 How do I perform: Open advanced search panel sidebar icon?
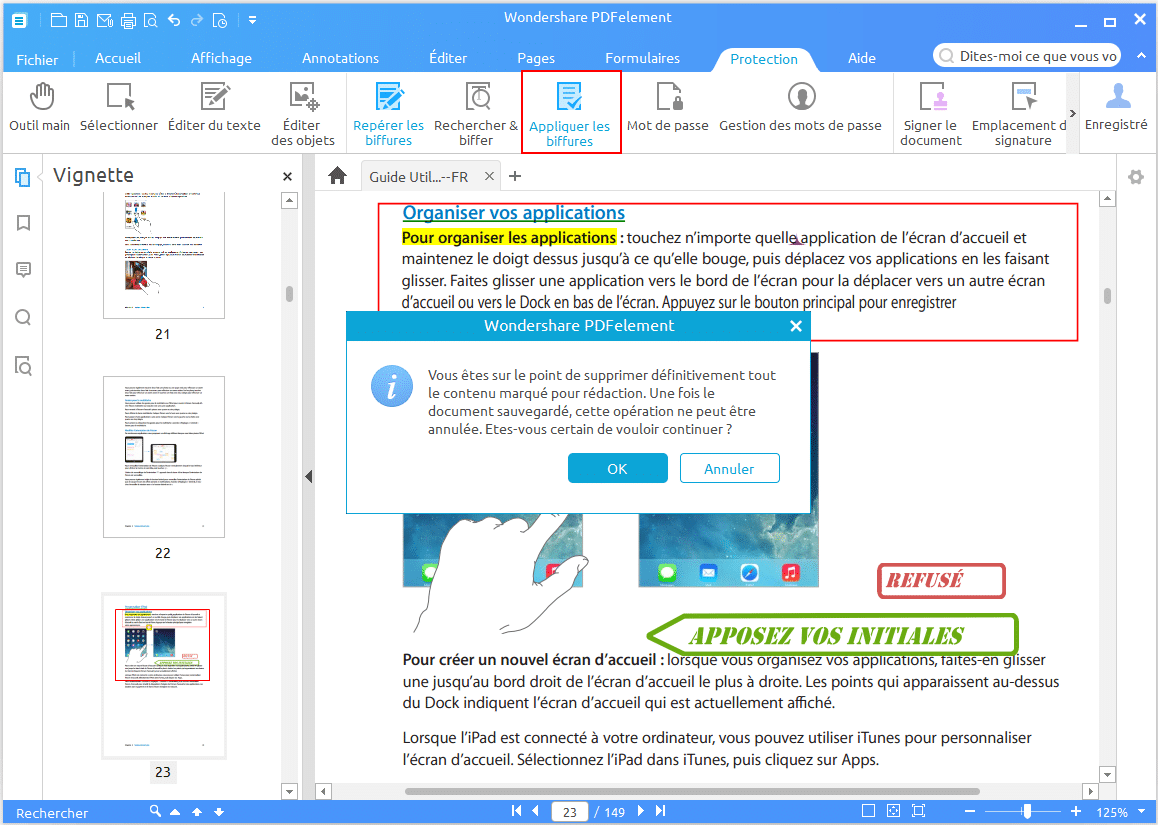(23, 366)
